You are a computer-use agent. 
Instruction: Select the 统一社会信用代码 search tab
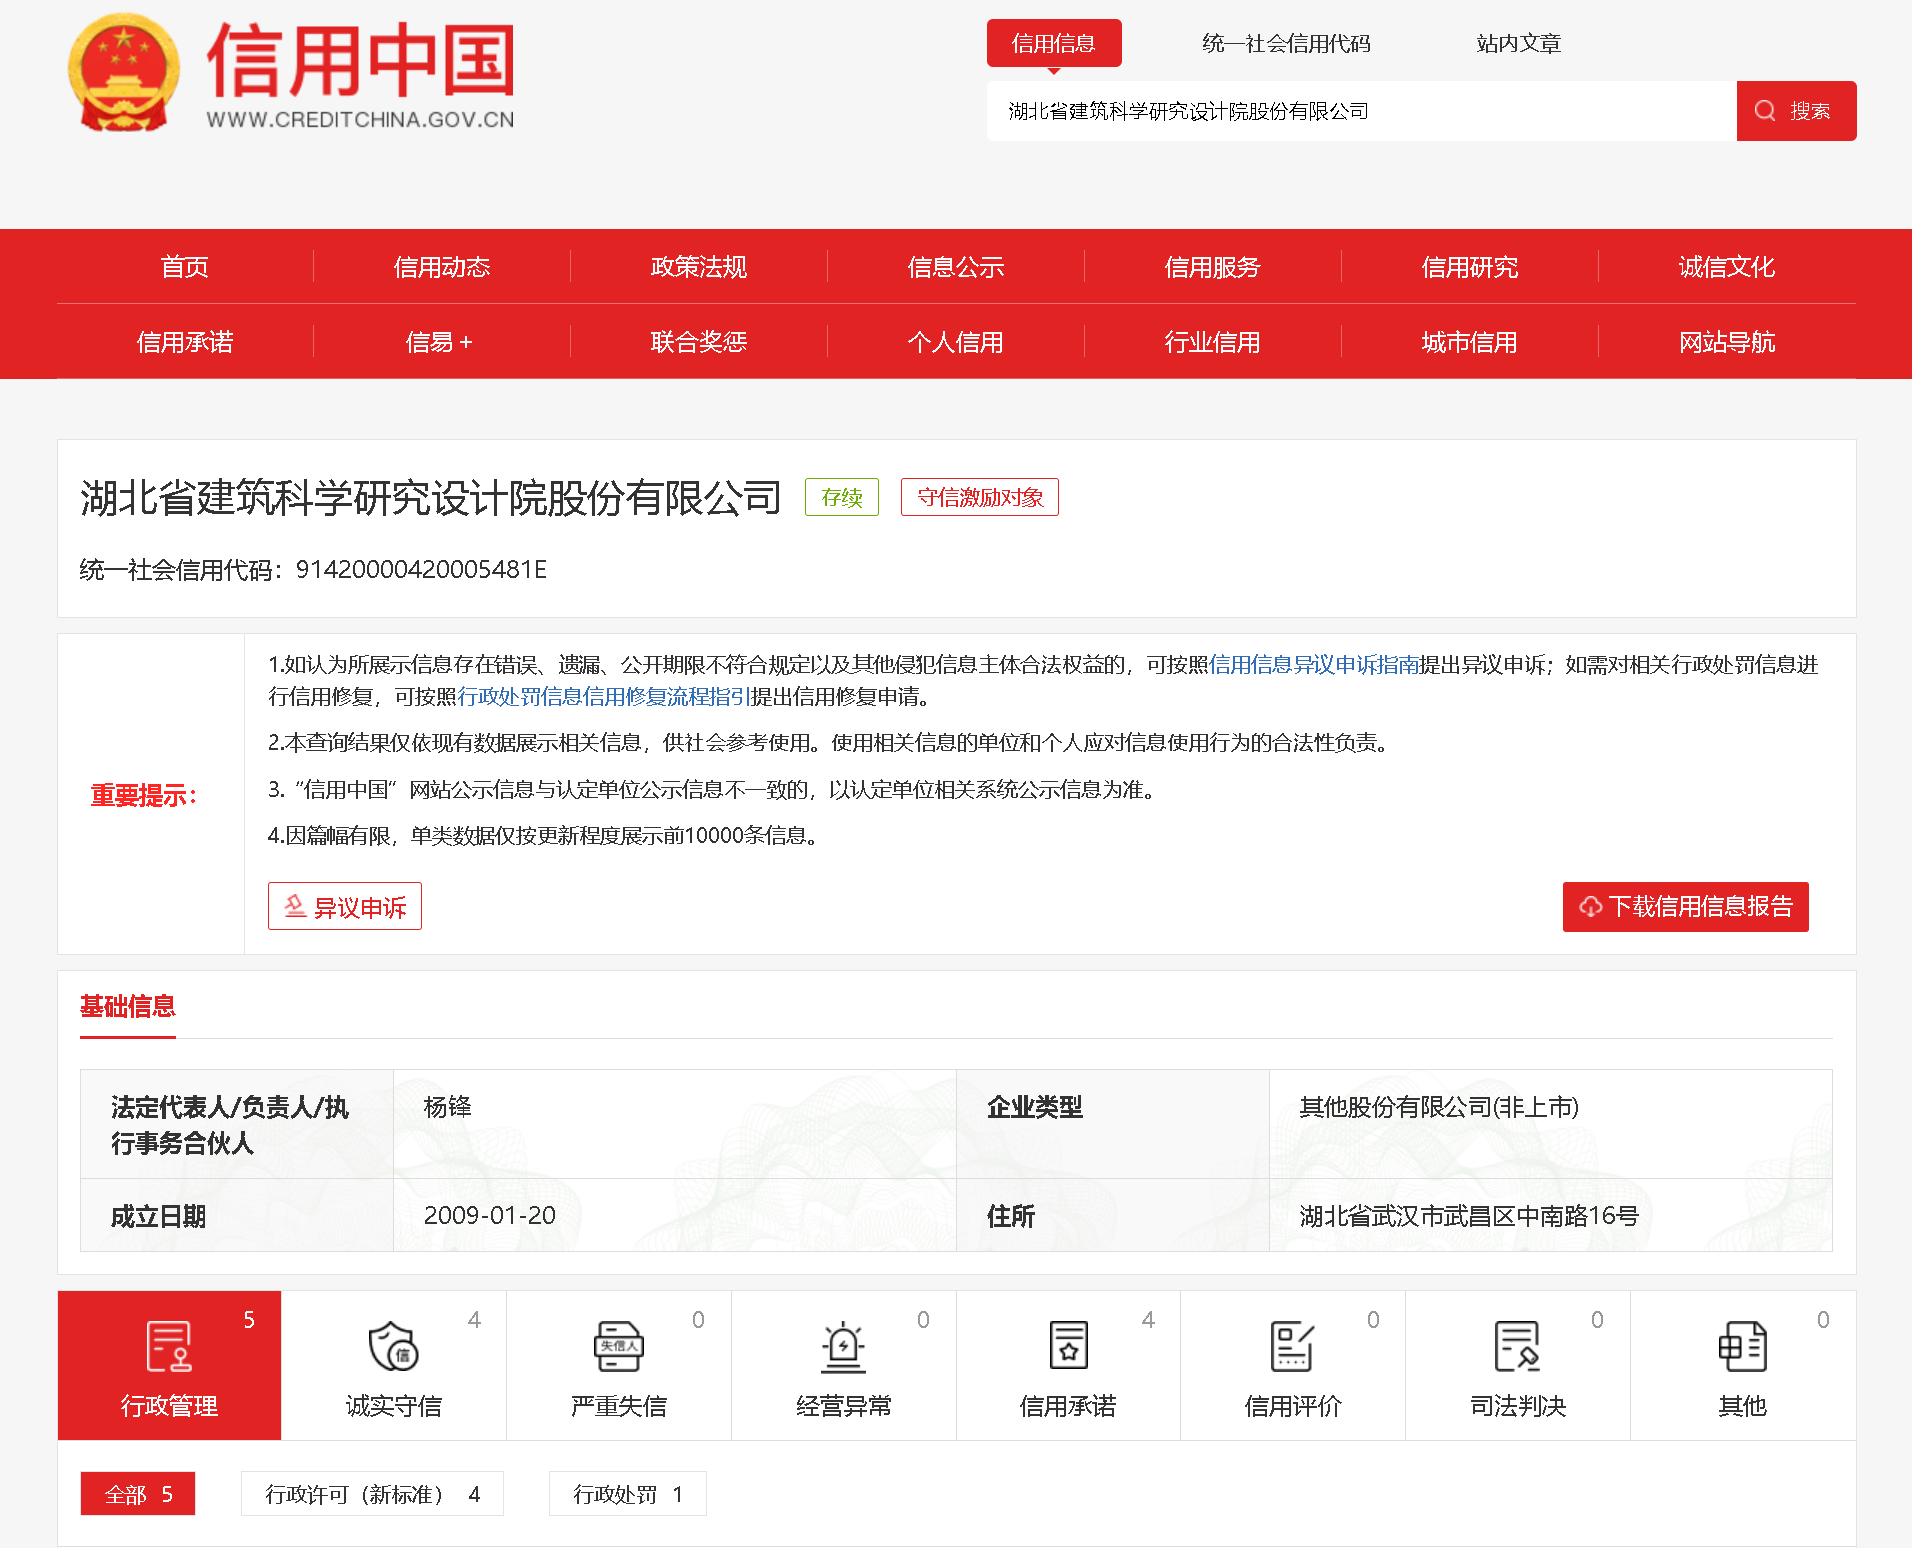pos(1286,43)
